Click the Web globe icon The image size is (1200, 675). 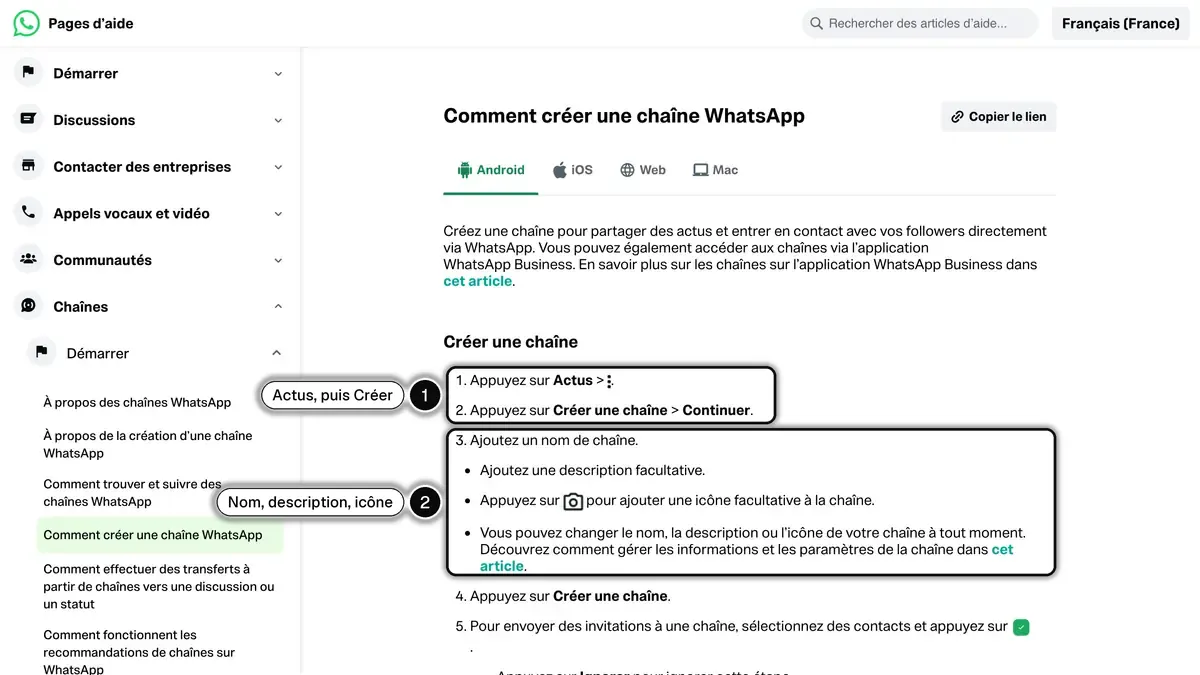tap(627, 170)
